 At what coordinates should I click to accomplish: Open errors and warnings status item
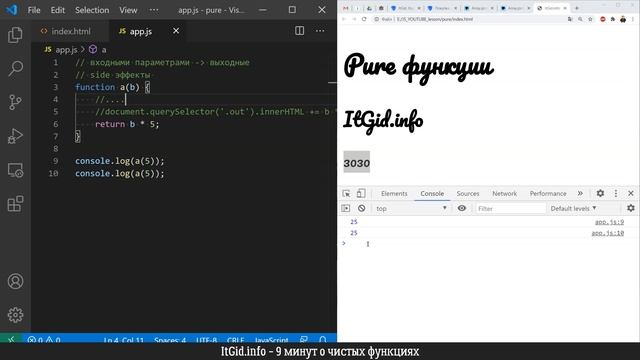tap(44, 340)
